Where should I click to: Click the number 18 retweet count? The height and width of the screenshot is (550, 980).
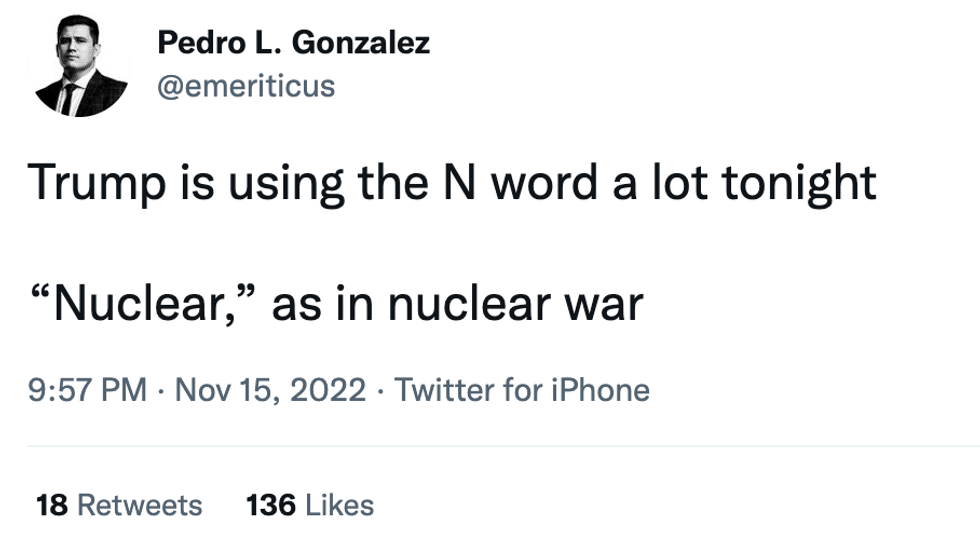click(x=52, y=505)
